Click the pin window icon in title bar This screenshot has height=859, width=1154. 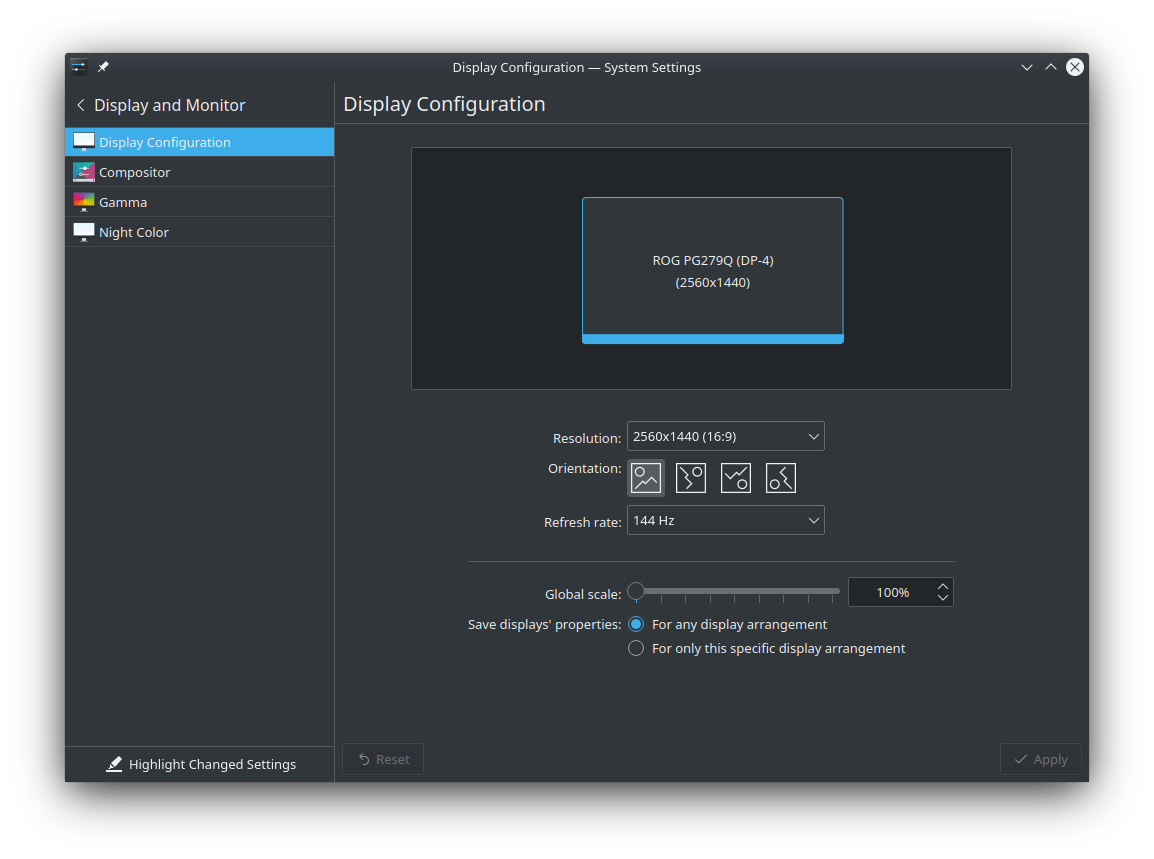103,67
